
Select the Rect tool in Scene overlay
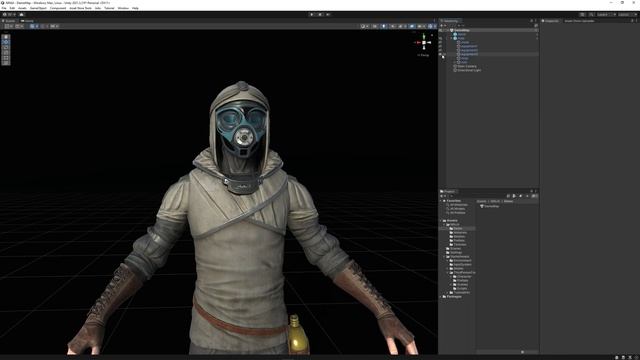pyautogui.click(x=6, y=58)
